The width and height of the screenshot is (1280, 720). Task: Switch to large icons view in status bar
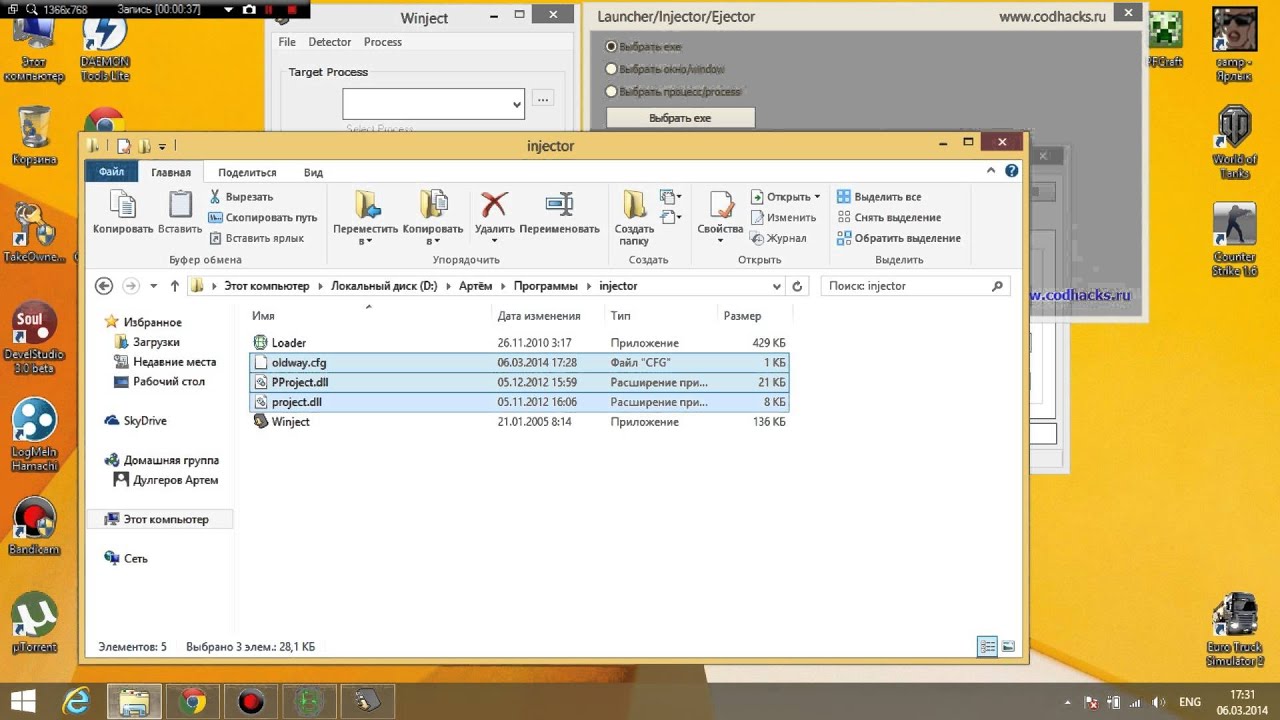point(1008,647)
